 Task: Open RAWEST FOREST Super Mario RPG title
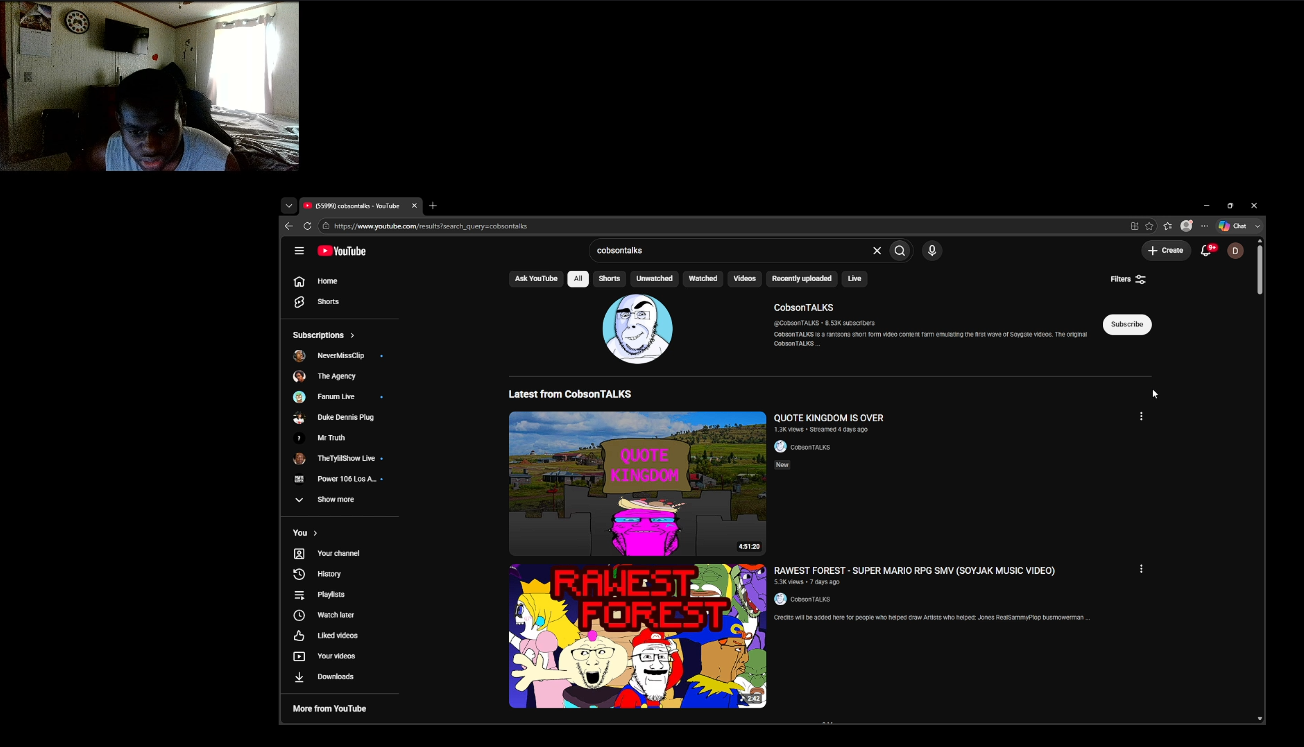[914, 571]
